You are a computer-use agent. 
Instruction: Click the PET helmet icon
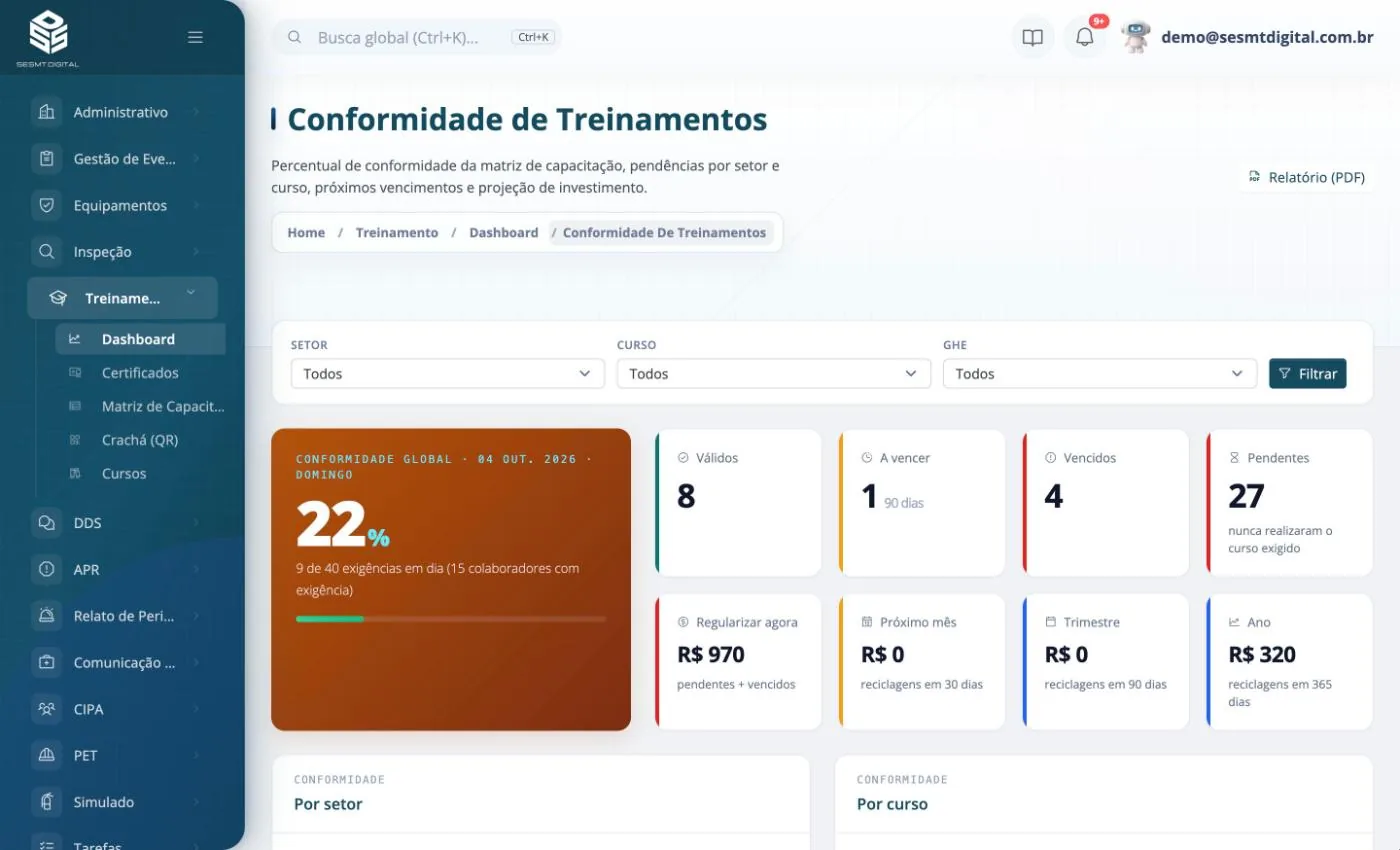pos(46,755)
